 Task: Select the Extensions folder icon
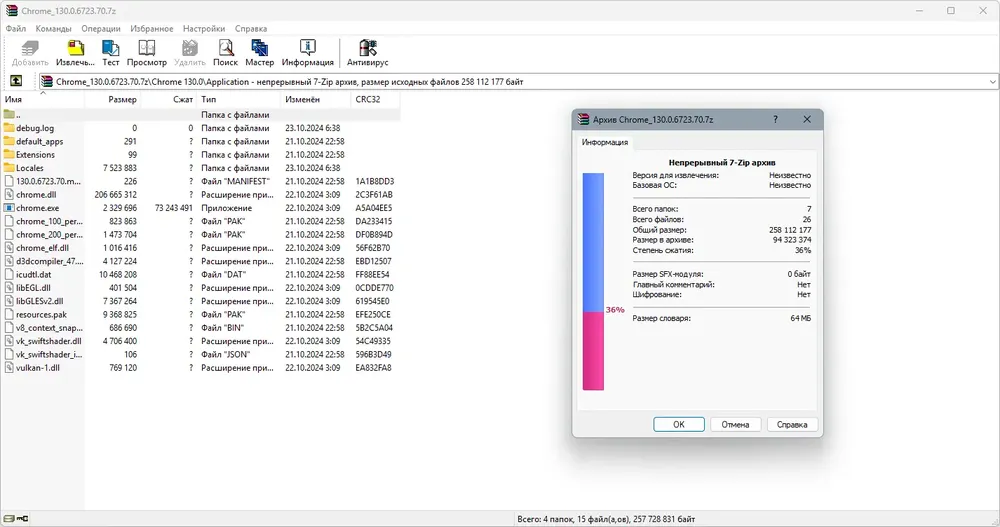click(9, 154)
